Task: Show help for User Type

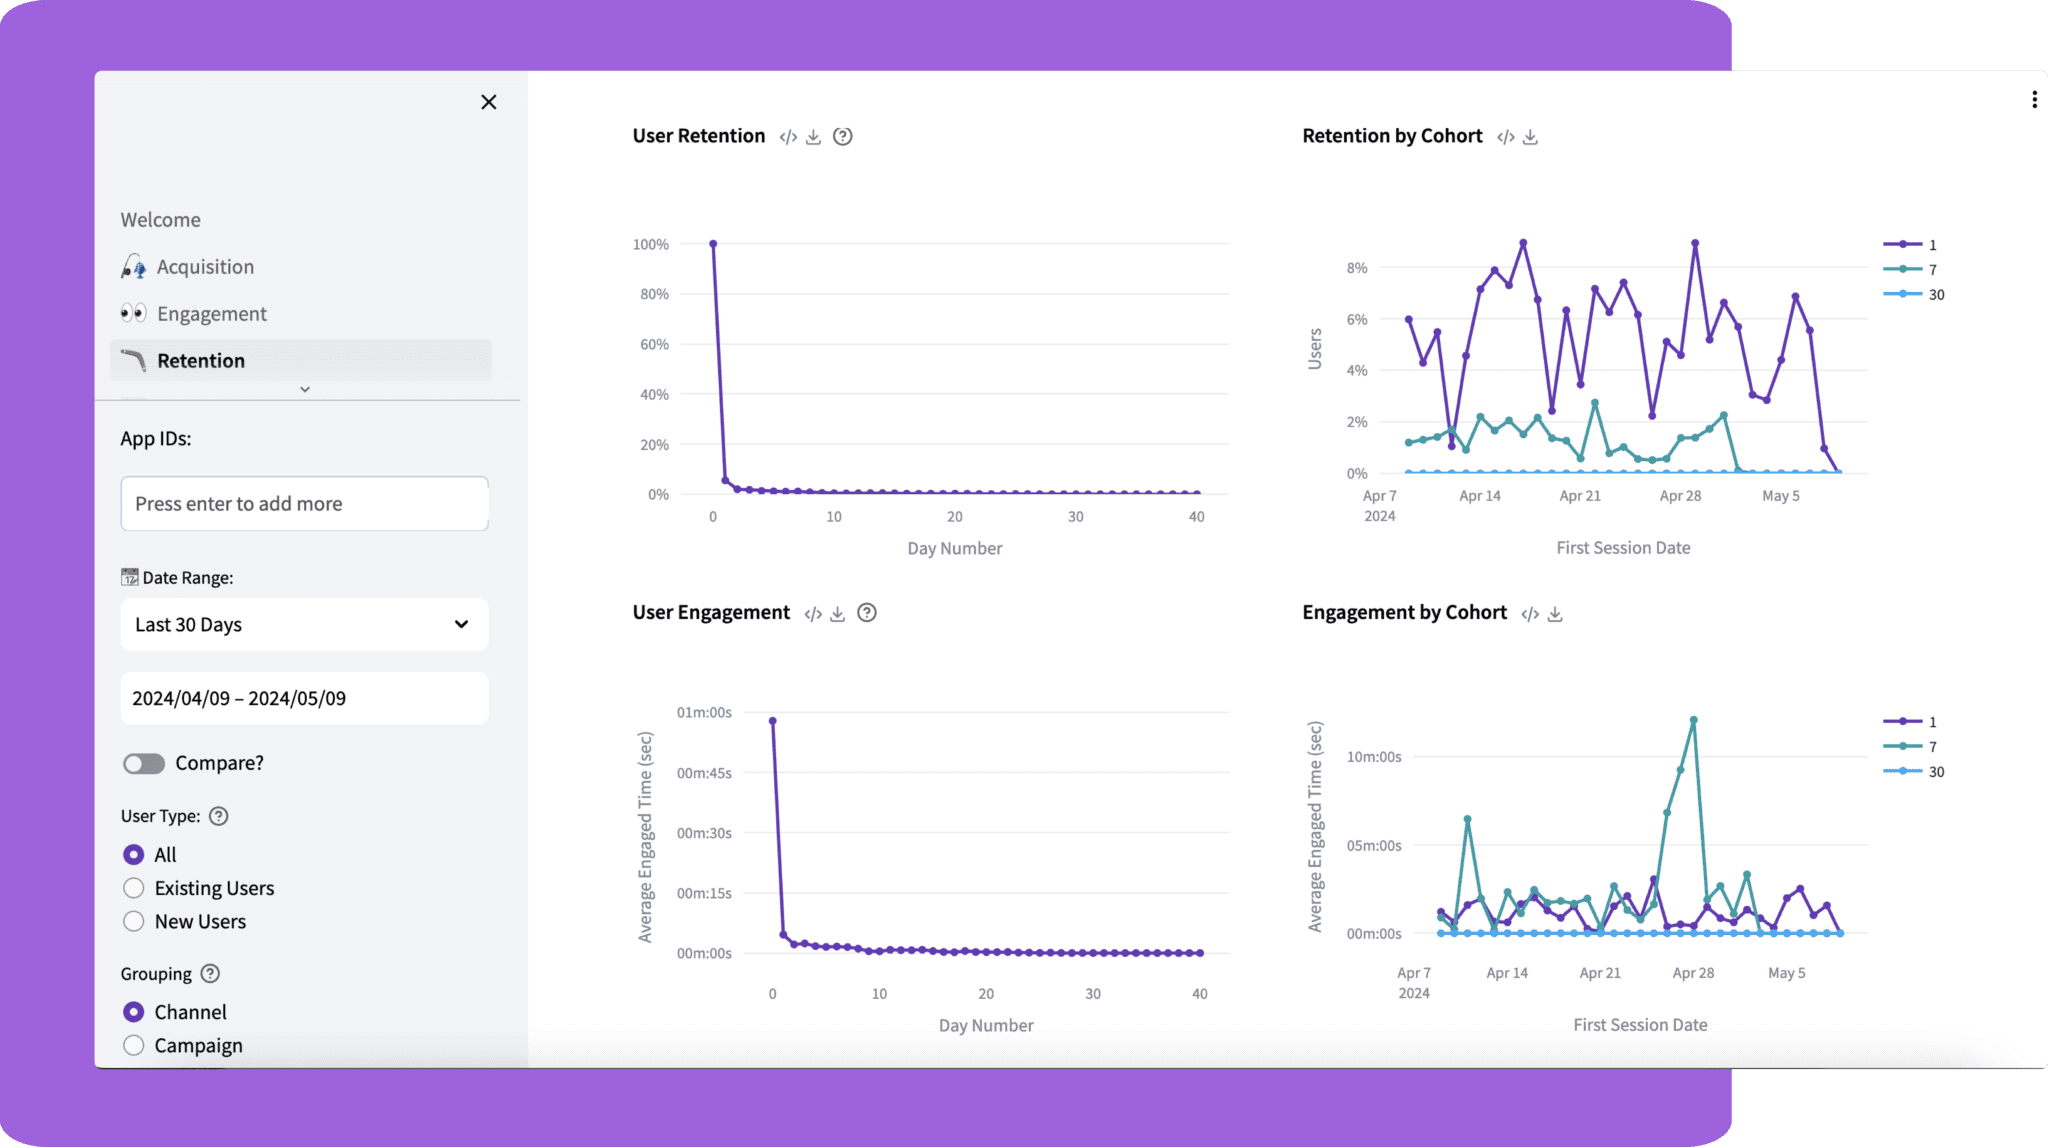Action: 219,816
